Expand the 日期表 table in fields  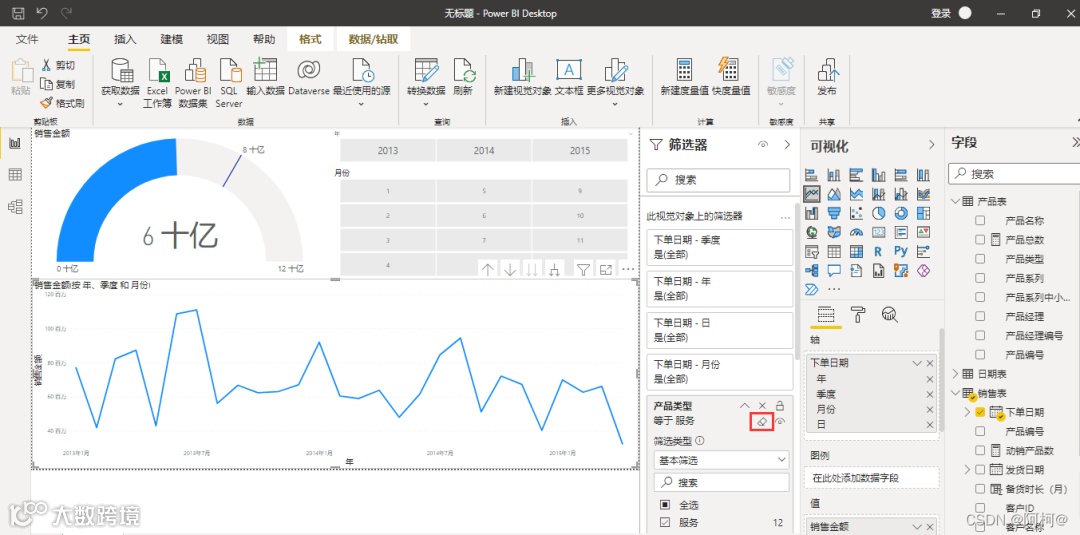955,374
